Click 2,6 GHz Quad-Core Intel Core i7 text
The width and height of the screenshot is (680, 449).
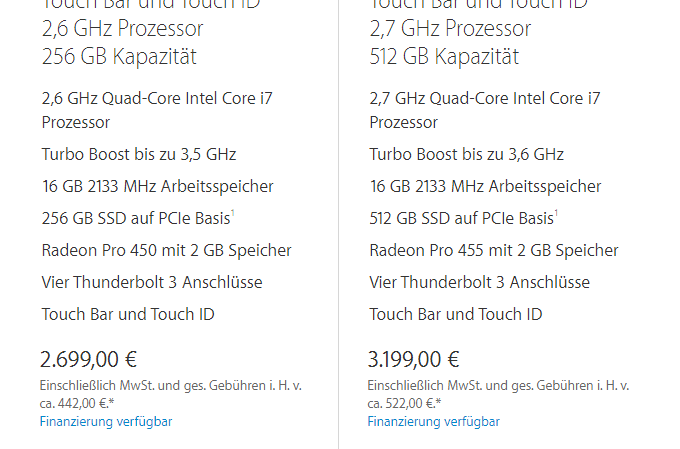(x=157, y=98)
